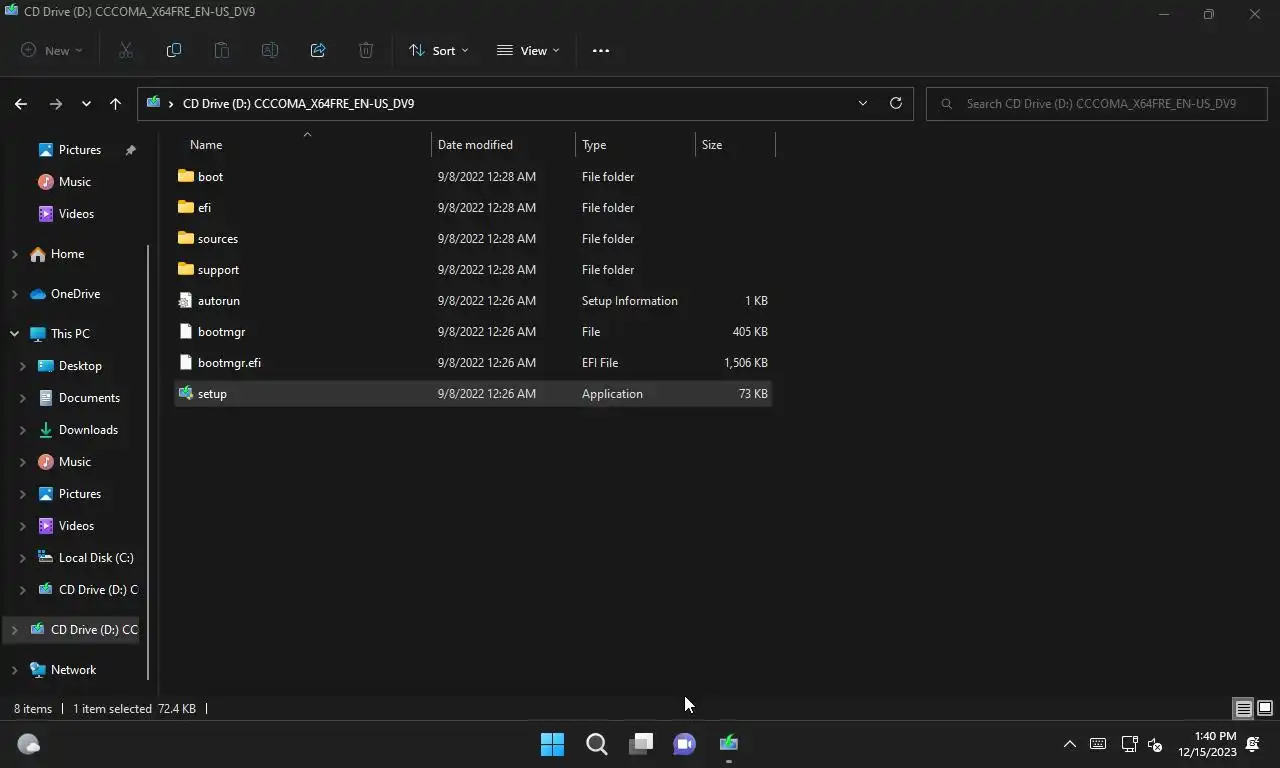1280x768 pixels.
Task: Open the Sort dropdown menu
Action: pyautogui.click(x=438, y=50)
